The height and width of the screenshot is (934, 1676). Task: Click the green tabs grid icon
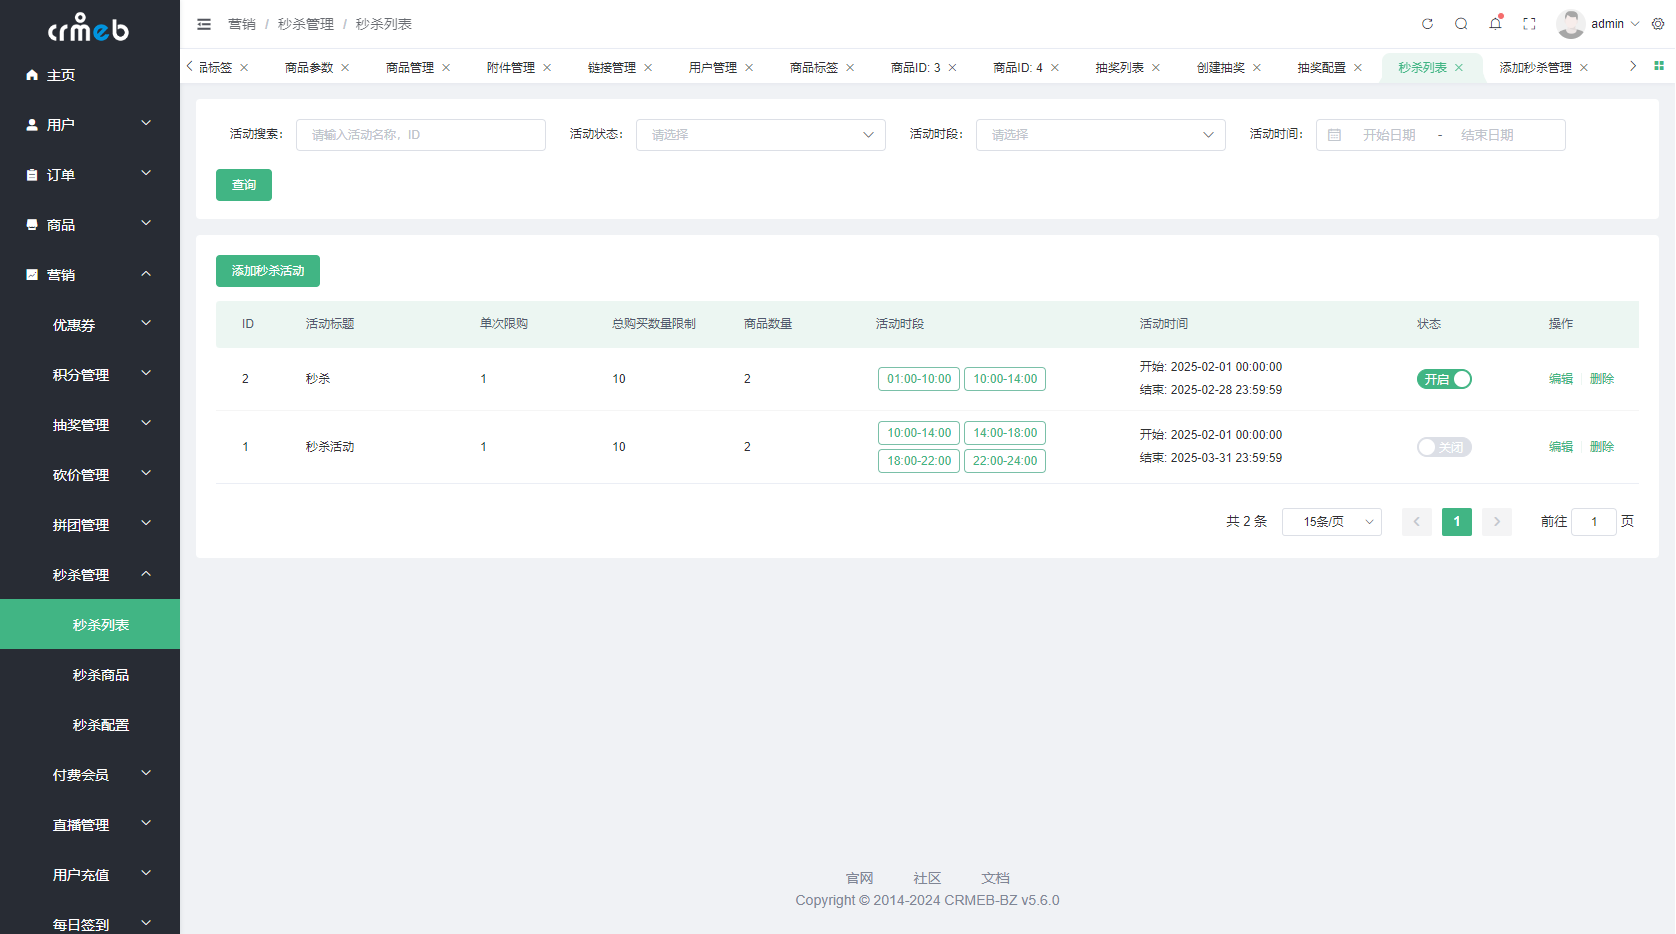coord(1659,66)
